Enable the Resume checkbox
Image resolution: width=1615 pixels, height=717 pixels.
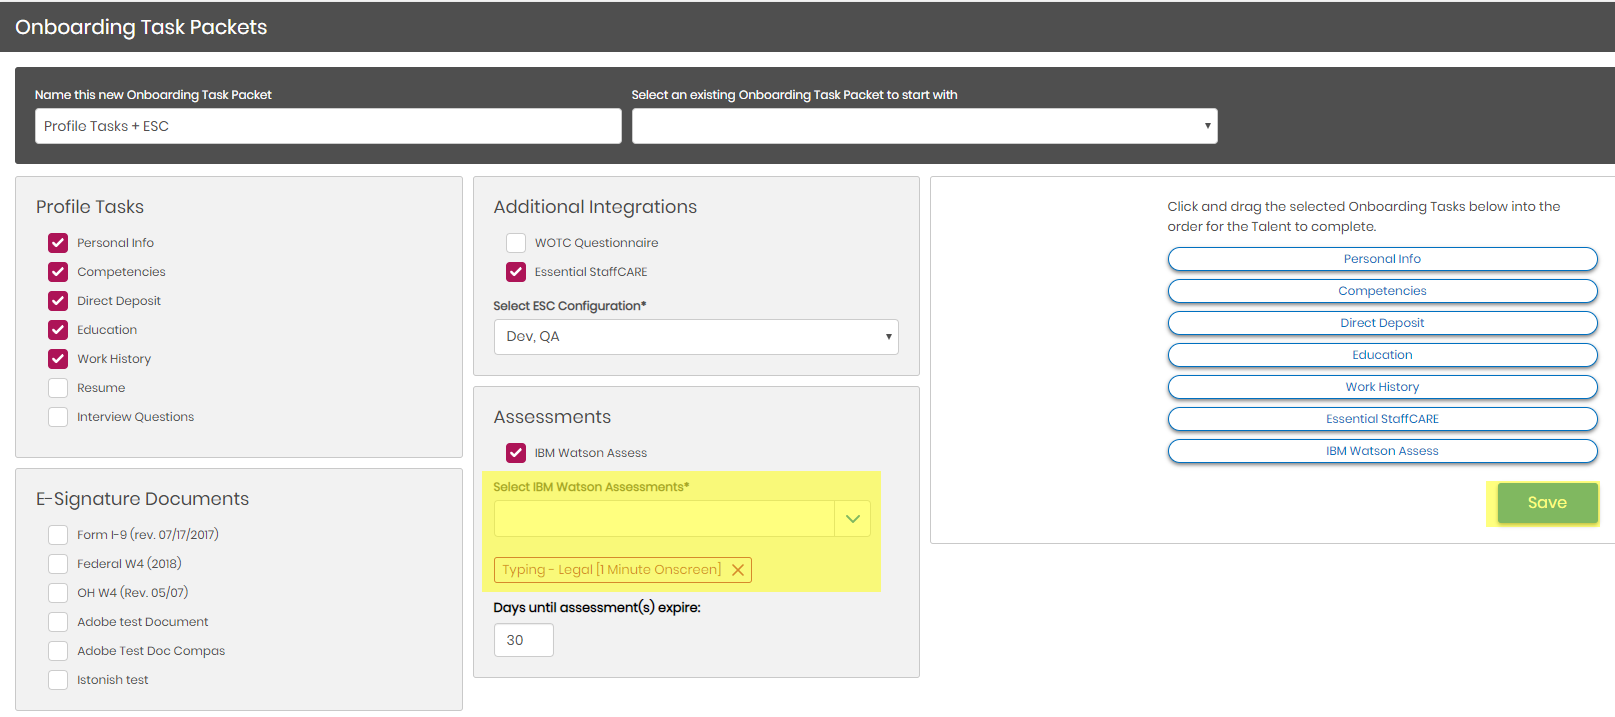58,388
